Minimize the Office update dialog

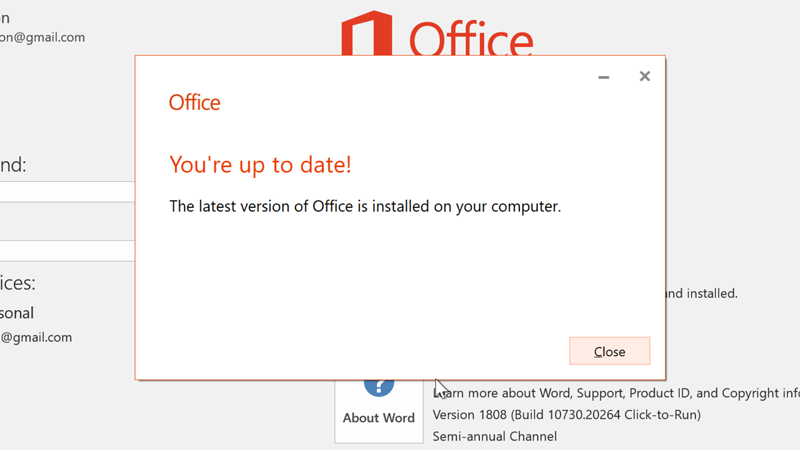pos(604,77)
